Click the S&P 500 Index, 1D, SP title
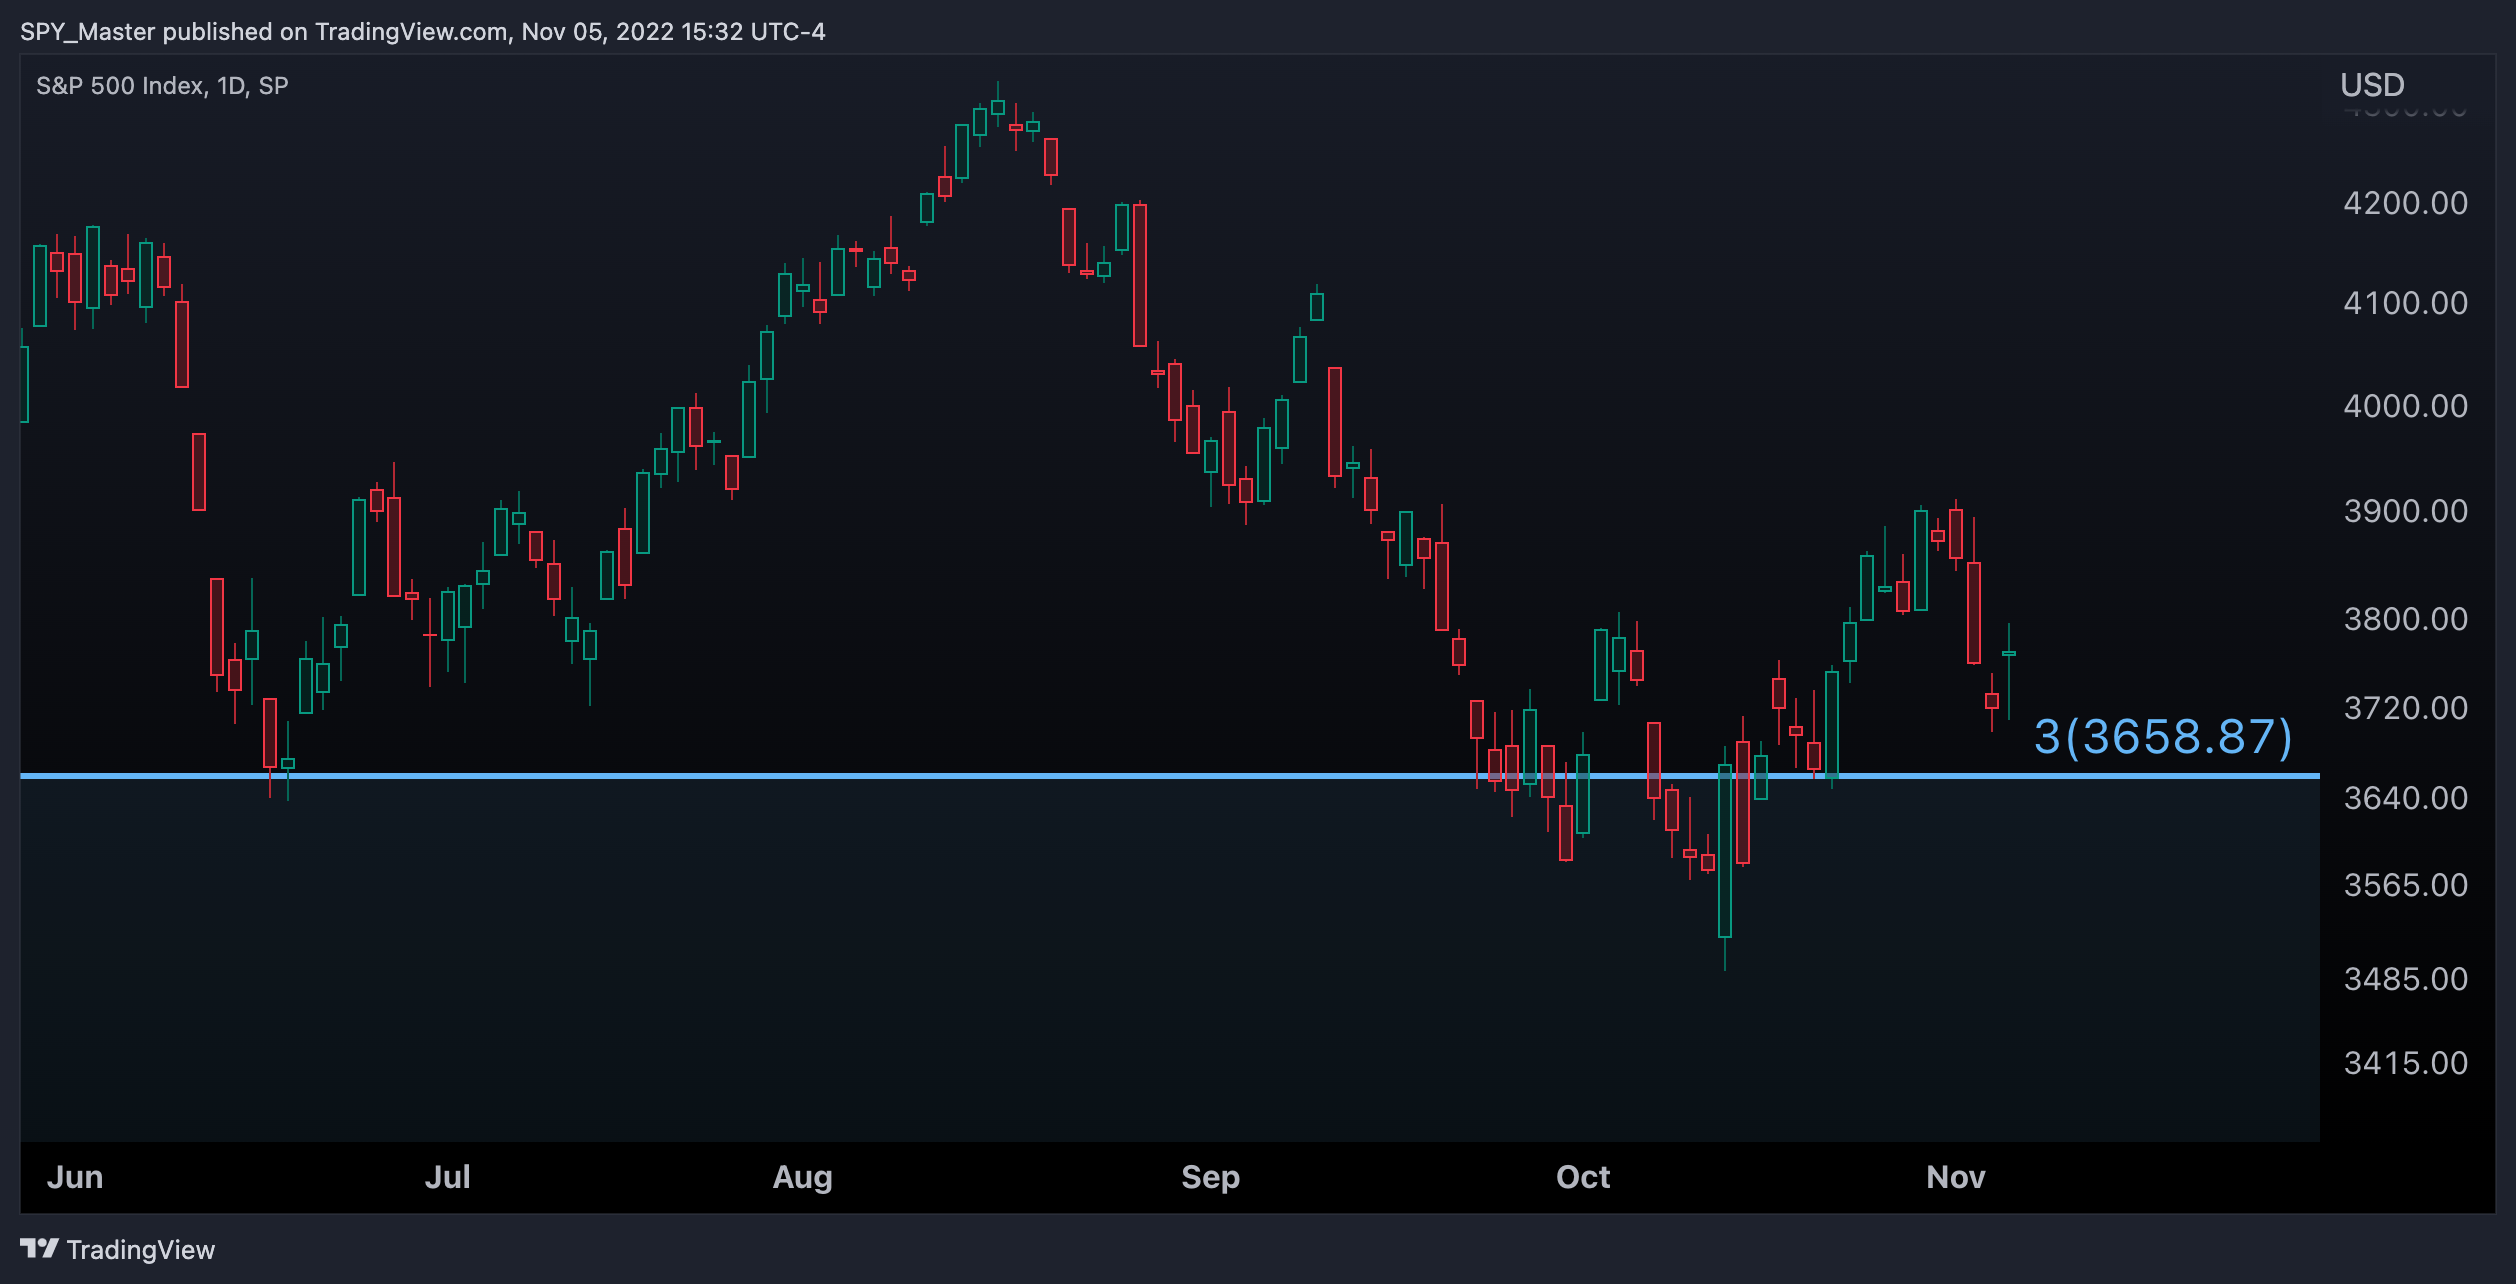The height and width of the screenshot is (1284, 2516). (162, 86)
